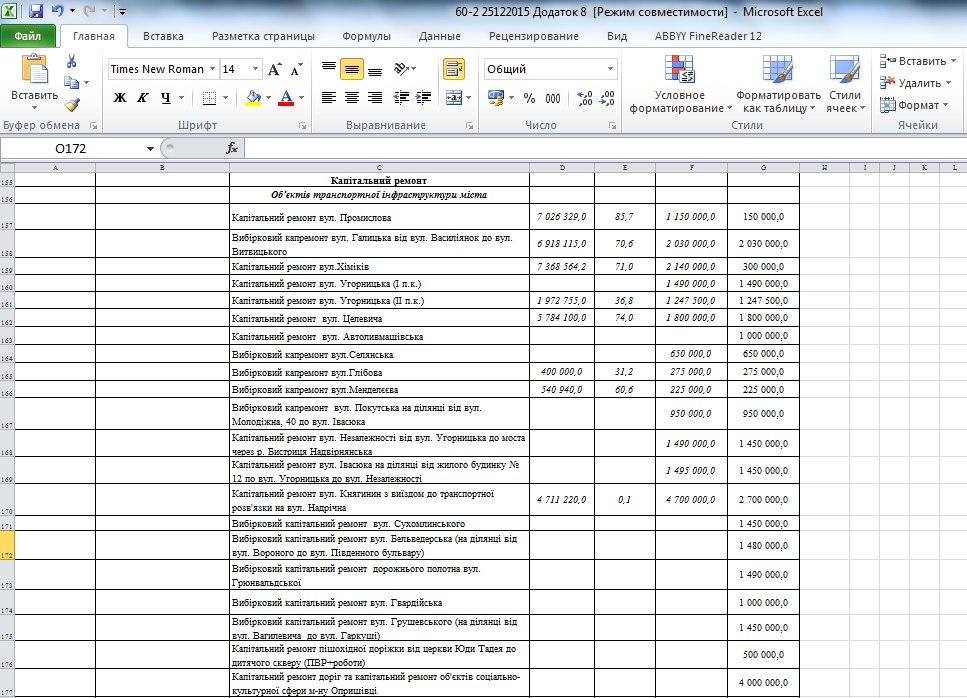Screen dimensions: 967x698
Task: Undo the last action
Action: coord(57,10)
